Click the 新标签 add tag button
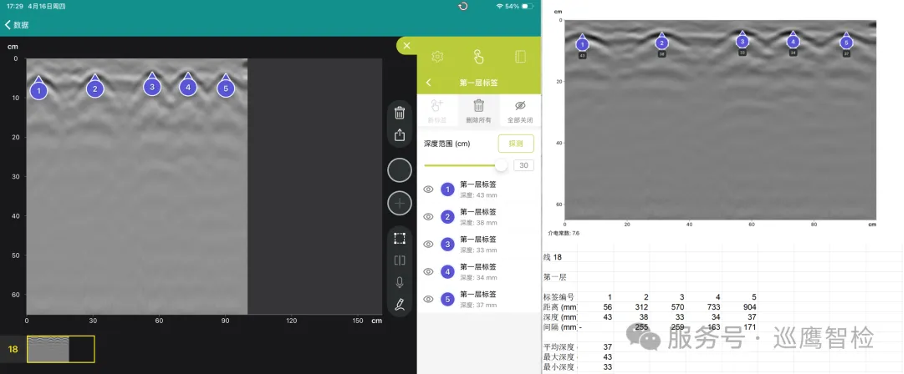 (x=437, y=111)
